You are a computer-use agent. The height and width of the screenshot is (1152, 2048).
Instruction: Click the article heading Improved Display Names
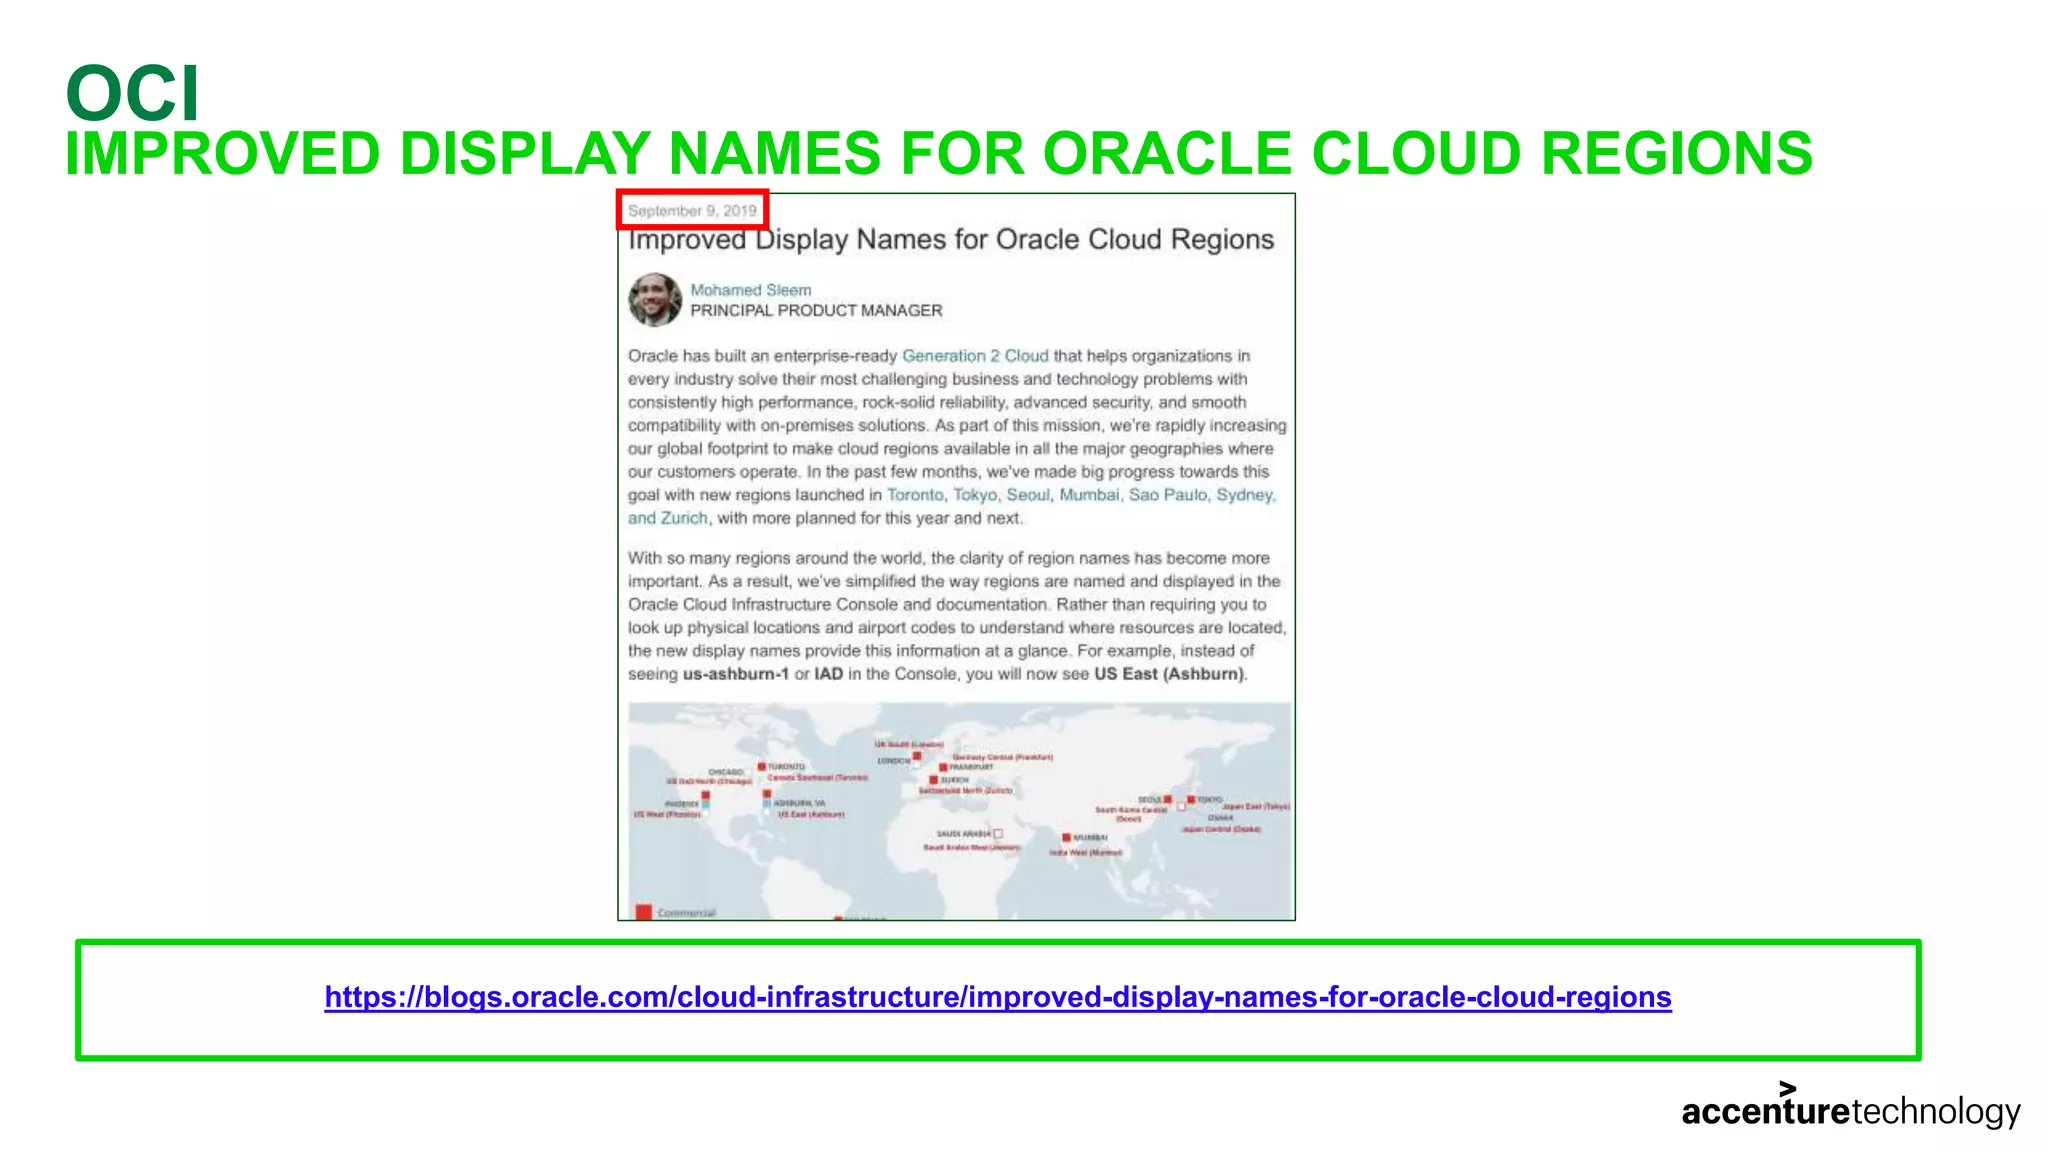tap(950, 240)
